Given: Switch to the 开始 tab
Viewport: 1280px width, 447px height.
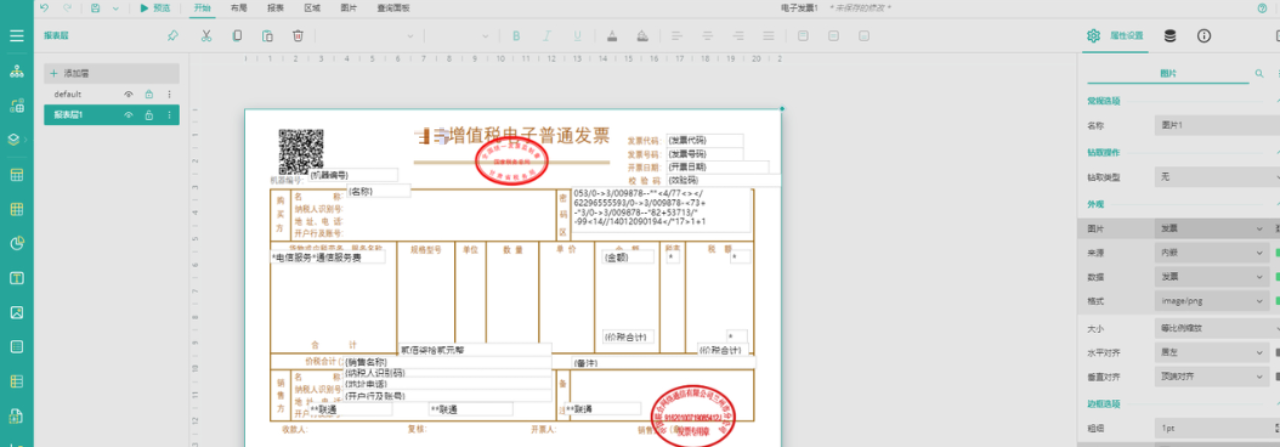Looking at the screenshot, I should click(202, 8).
